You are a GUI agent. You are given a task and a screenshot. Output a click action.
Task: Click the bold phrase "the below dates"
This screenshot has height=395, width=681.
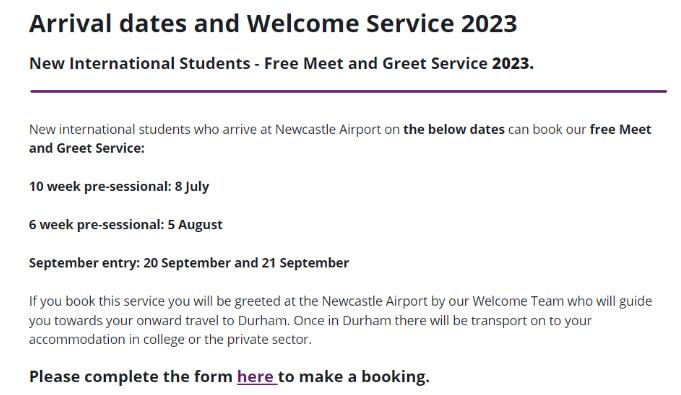pos(454,129)
